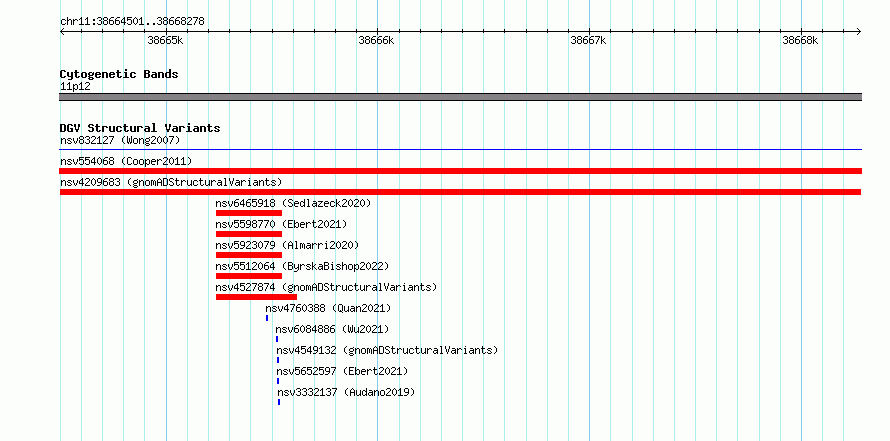
Task: Open nsv3332137 (Audano2019) label
Action: (x=346, y=392)
